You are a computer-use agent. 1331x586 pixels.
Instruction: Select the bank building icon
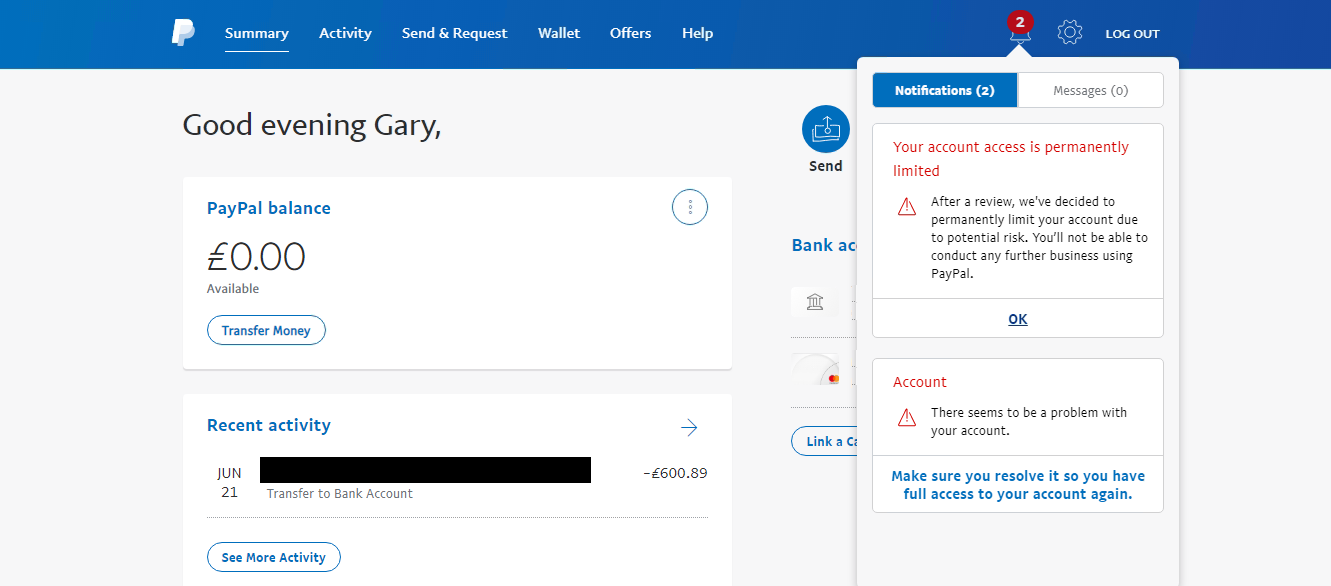coord(815,301)
